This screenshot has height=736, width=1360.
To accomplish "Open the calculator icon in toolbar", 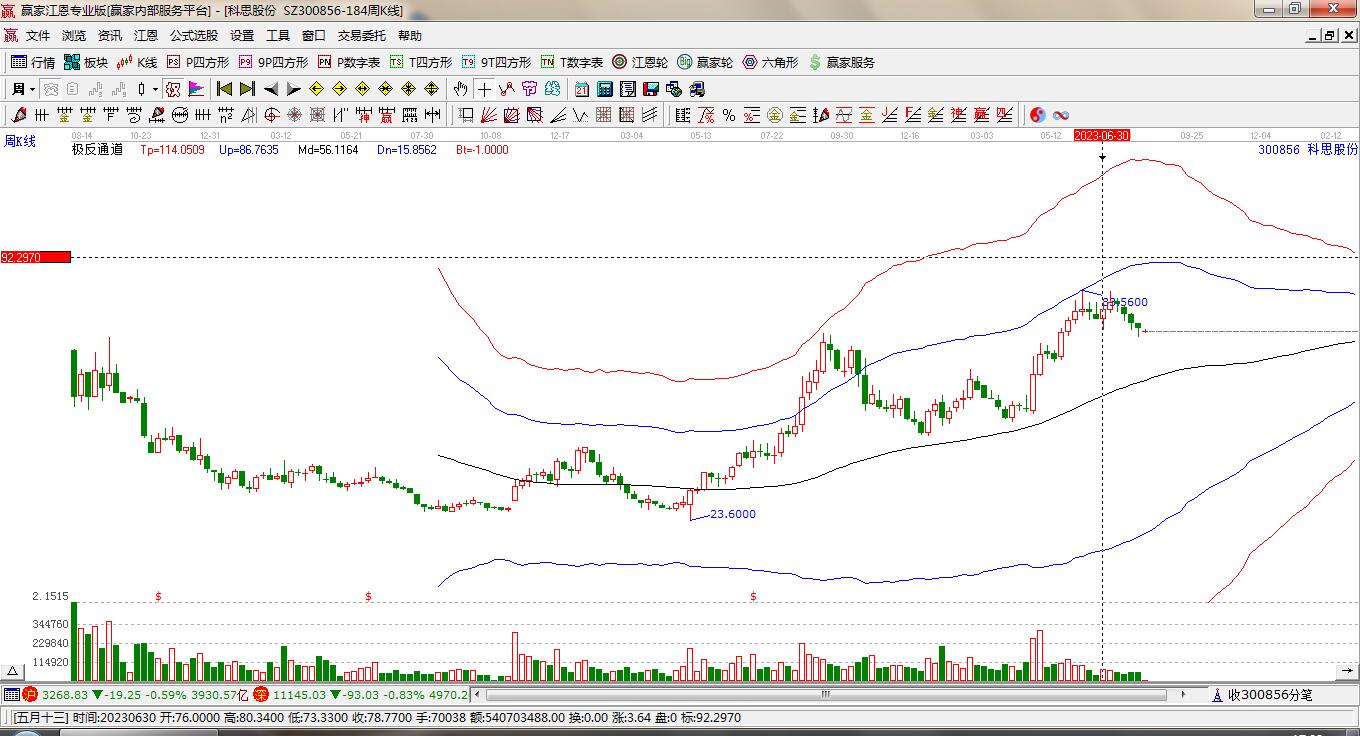I will tap(604, 89).
